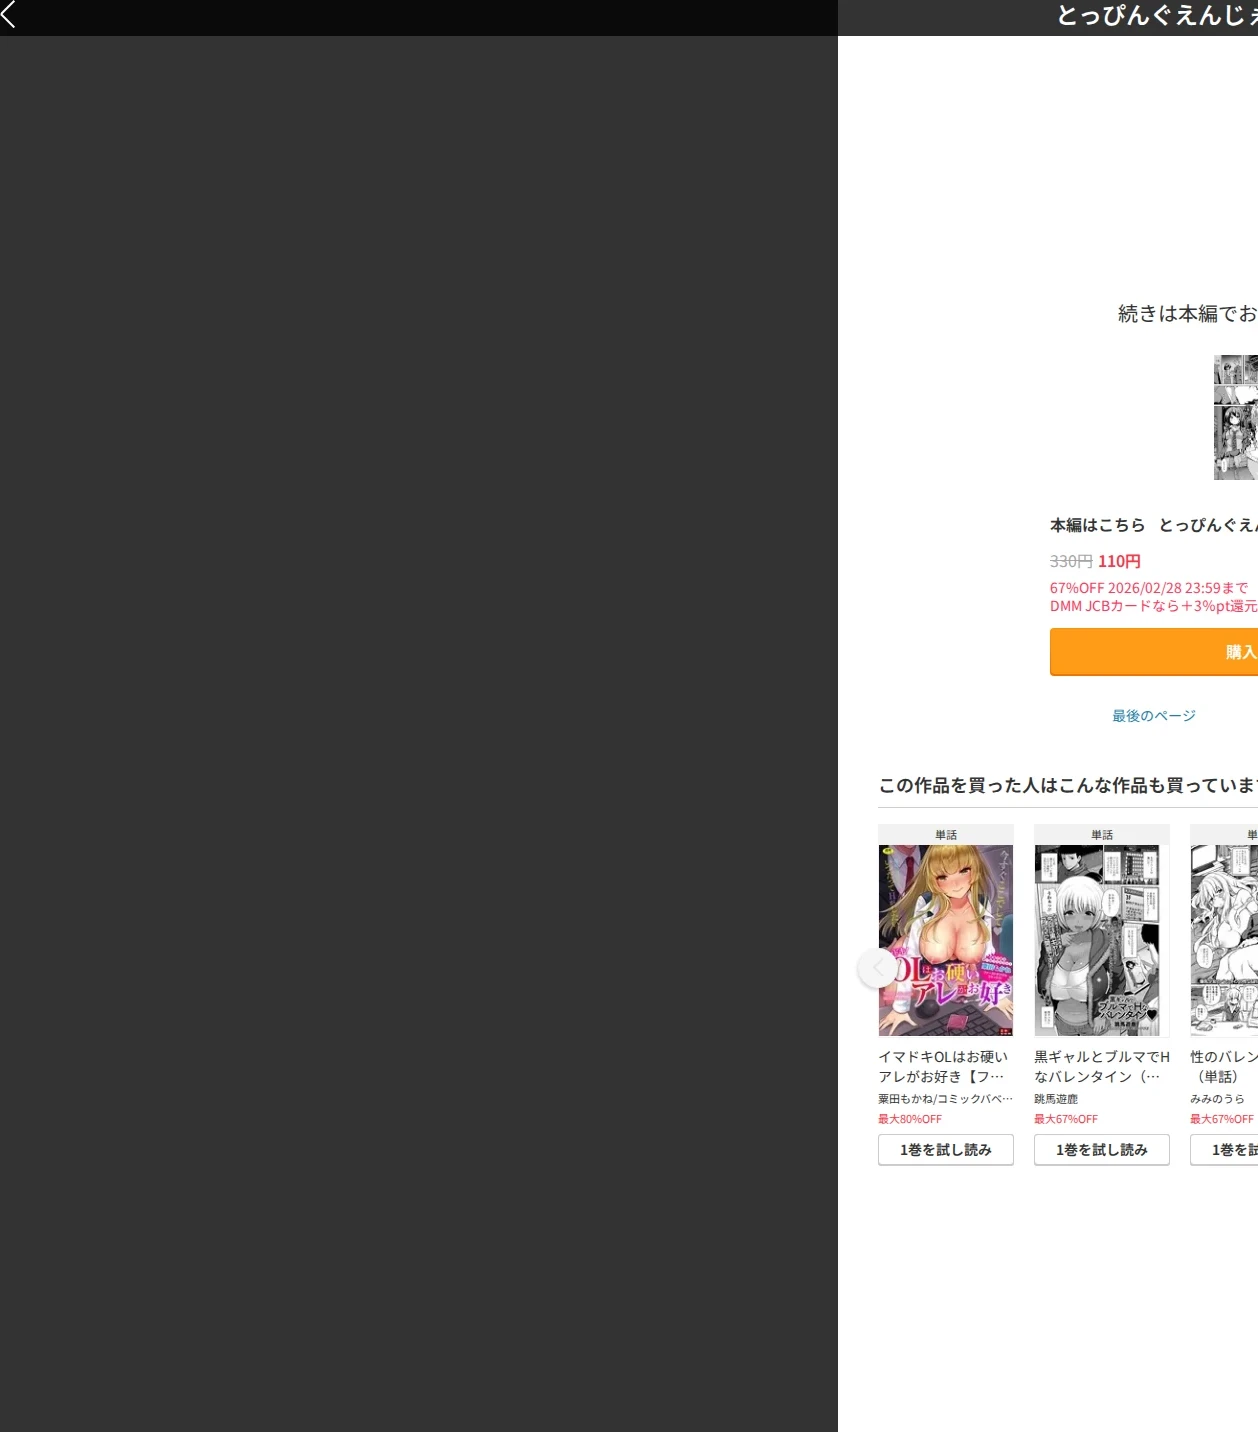The height and width of the screenshot is (1432, 1258).
Task: Click 1巻を試し読み under 黒ギャルとブルマ
Action: (x=1102, y=1150)
